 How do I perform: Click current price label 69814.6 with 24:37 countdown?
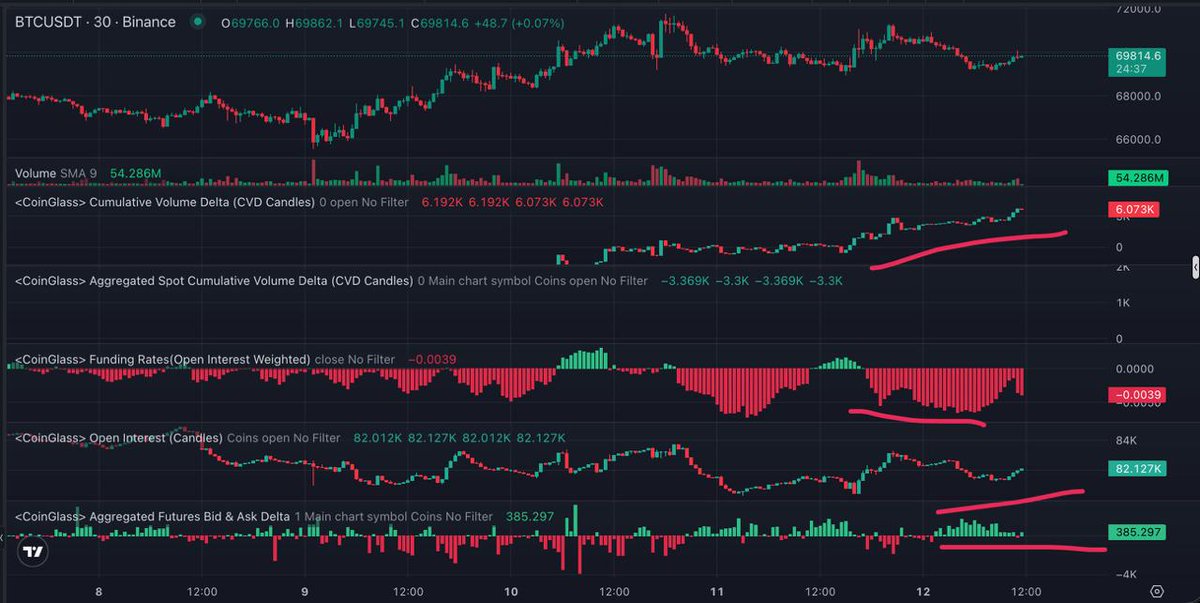1139,64
